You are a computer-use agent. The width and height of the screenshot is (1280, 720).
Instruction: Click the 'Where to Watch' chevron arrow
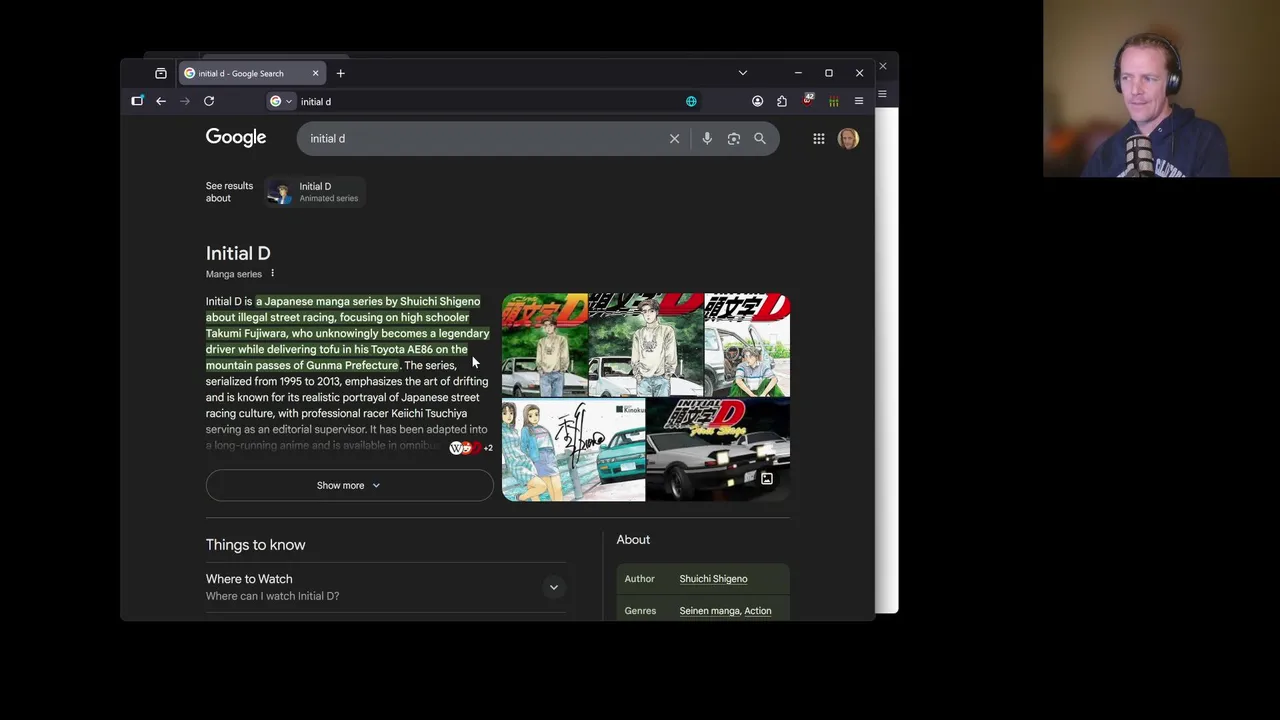pyautogui.click(x=553, y=587)
